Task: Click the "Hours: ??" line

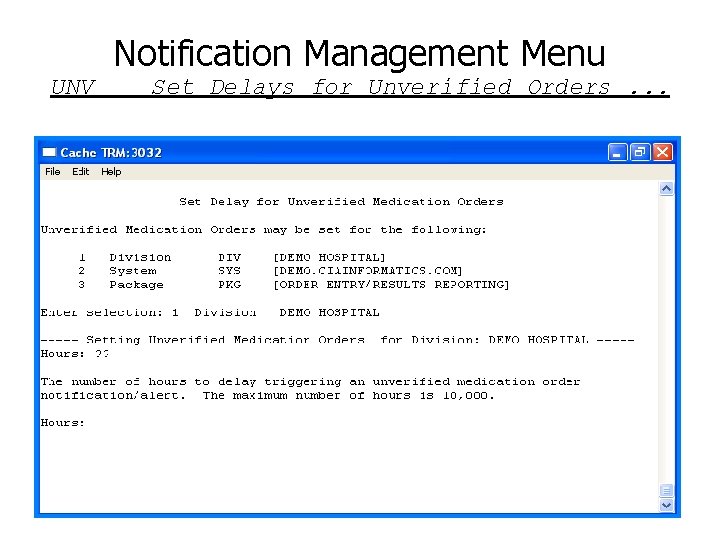Action: click(x=75, y=354)
